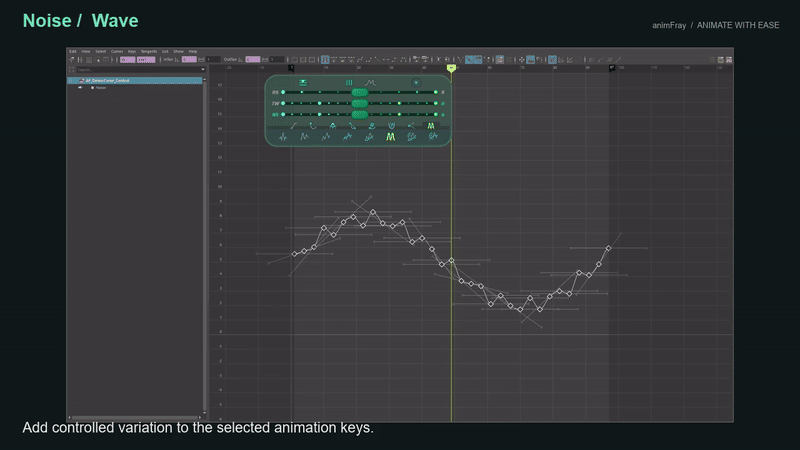Collapse the AF_DemoCurve_Control node expander
Image resolution: width=800 pixels, height=450 pixels.
tap(70, 80)
